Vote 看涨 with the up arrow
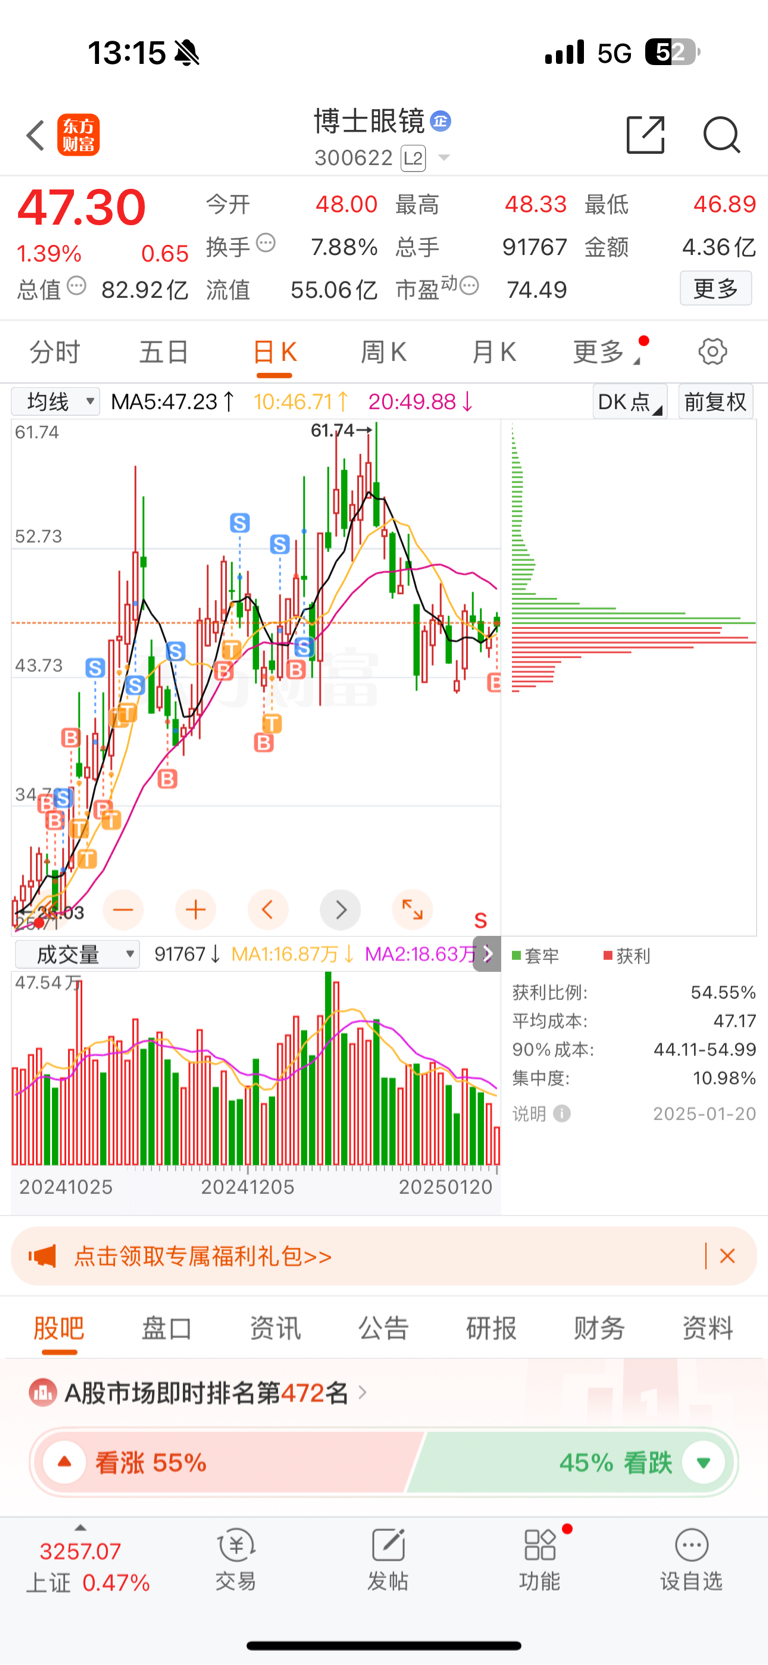 tap(65, 1462)
